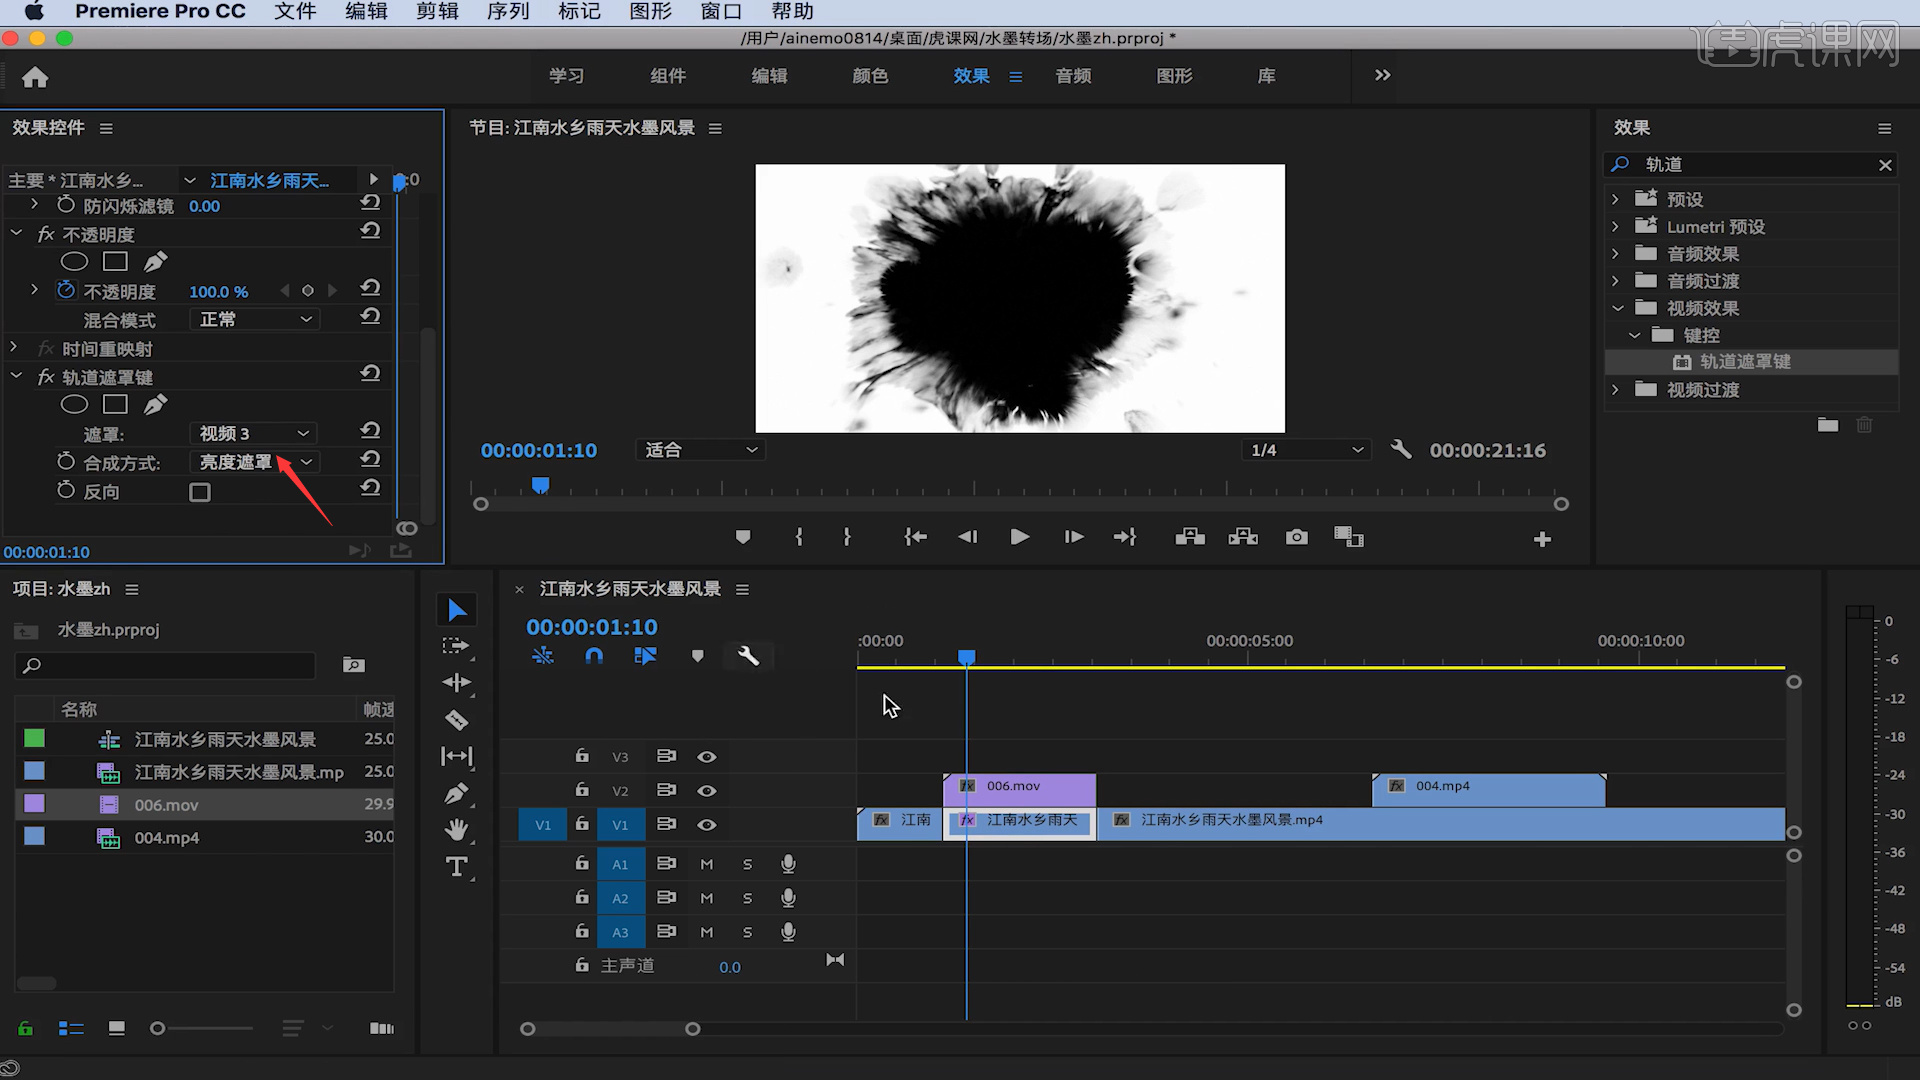Screen dimensions: 1920x1080
Task: Toggle lock on V2 track
Action: pos(582,789)
